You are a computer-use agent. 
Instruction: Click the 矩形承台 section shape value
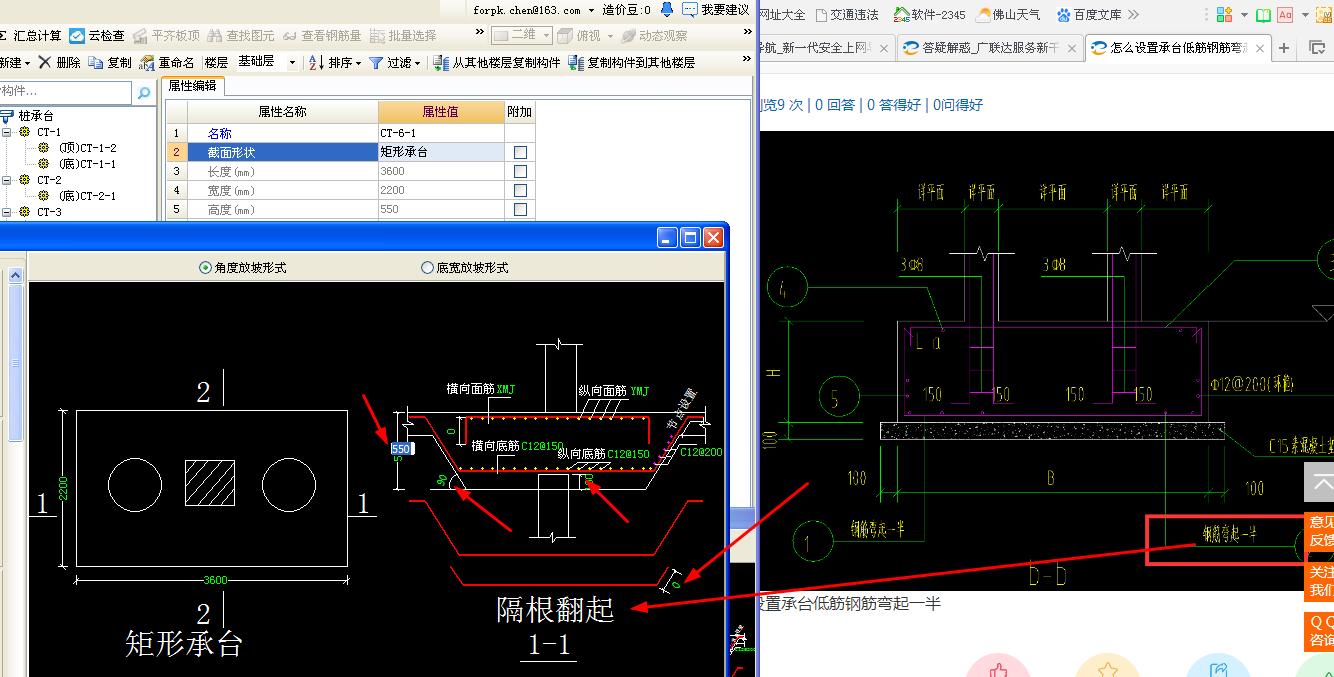click(x=441, y=152)
